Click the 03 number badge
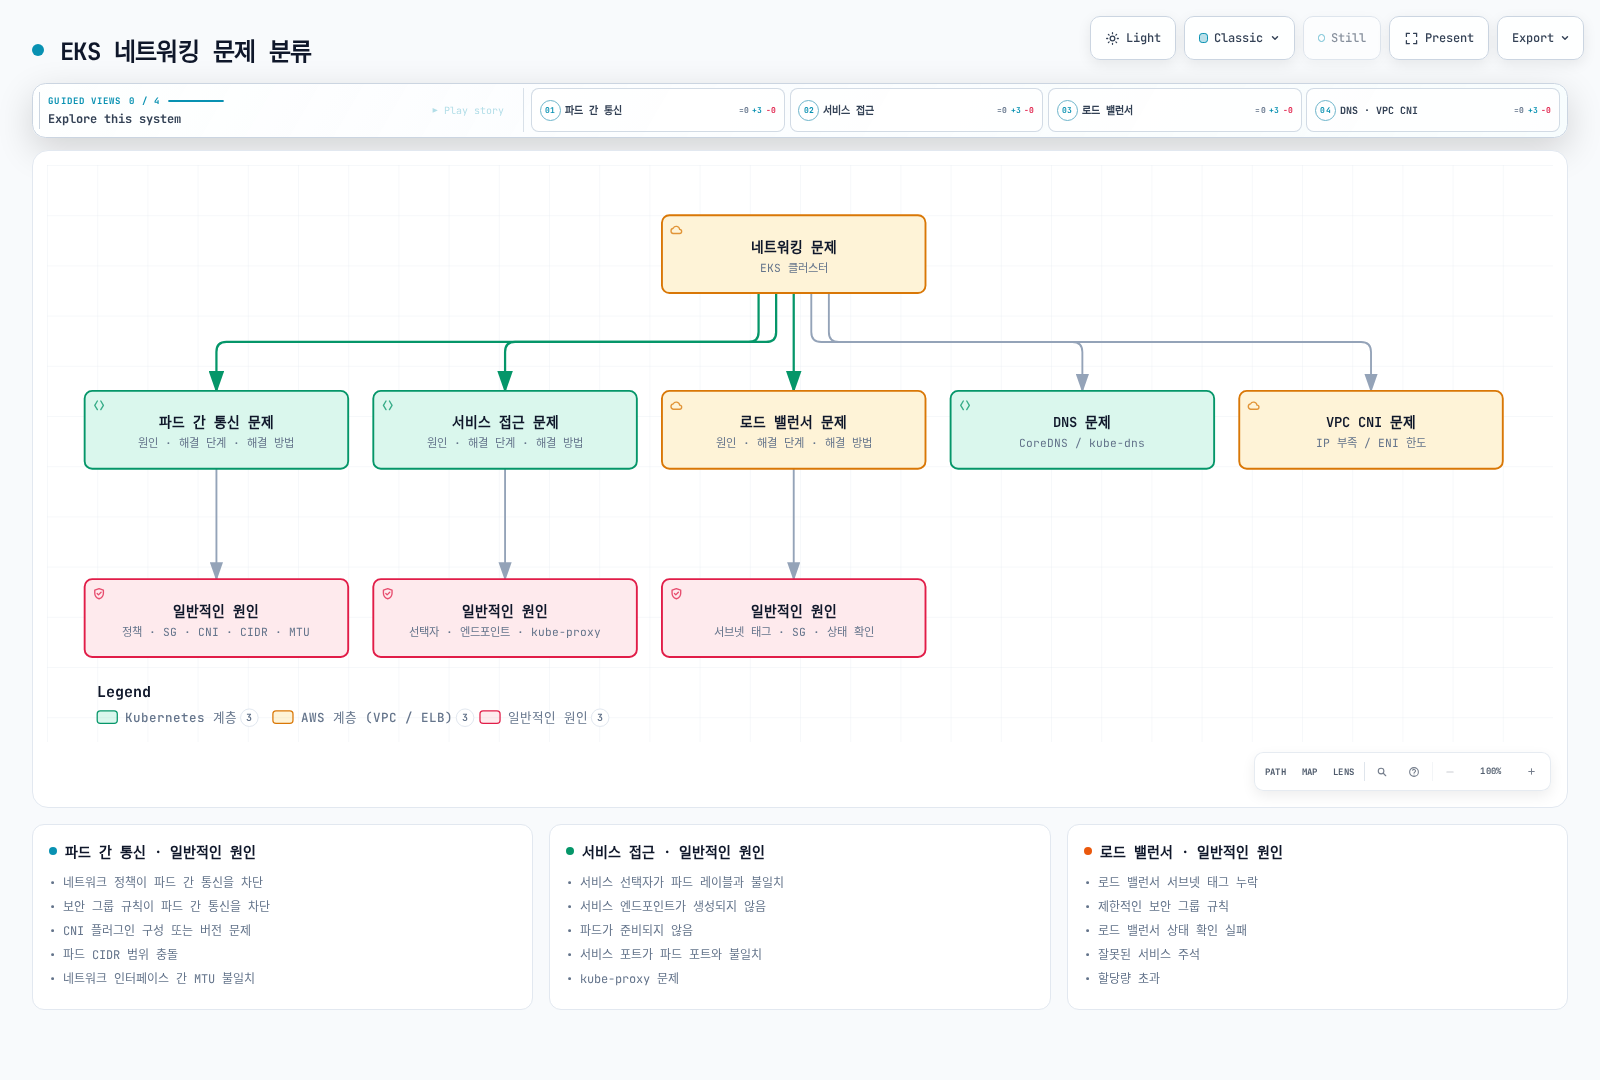1600x1080 pixels. click(1067, 110)
